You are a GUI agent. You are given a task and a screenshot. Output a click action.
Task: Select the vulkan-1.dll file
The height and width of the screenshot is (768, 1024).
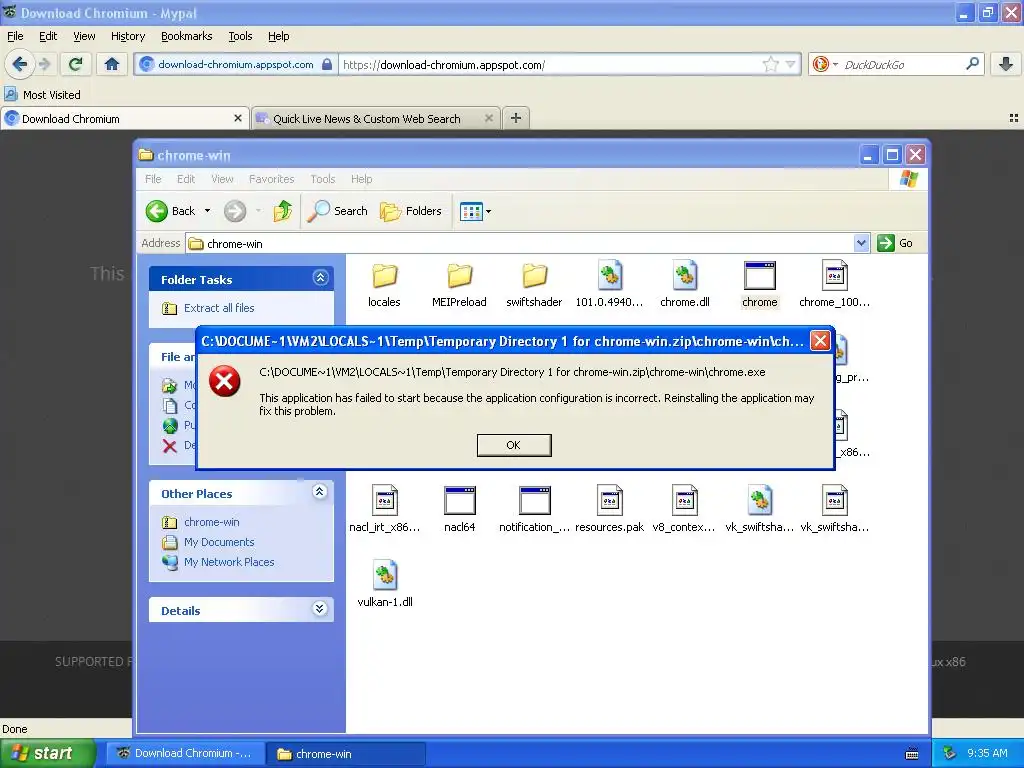point(385,584)
